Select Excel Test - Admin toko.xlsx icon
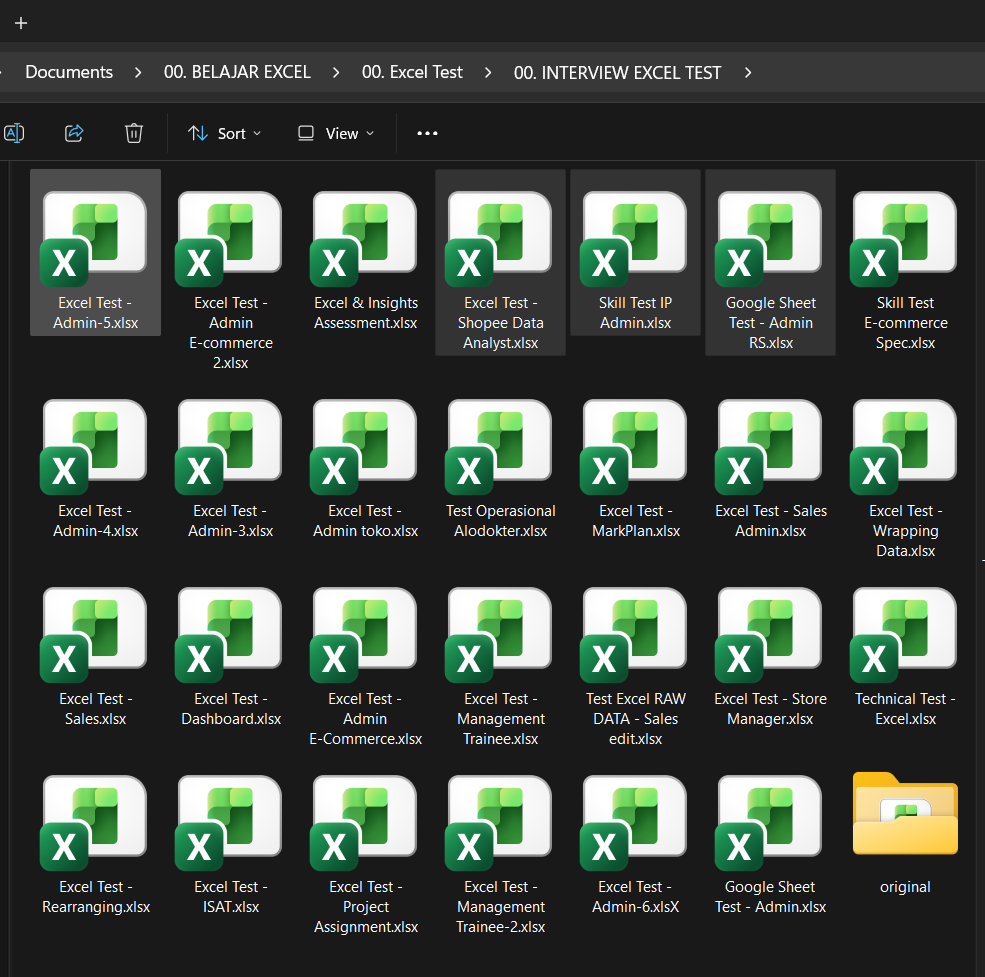Image resolution: width=985 pixels, height=977 pixels. point(364,447)
